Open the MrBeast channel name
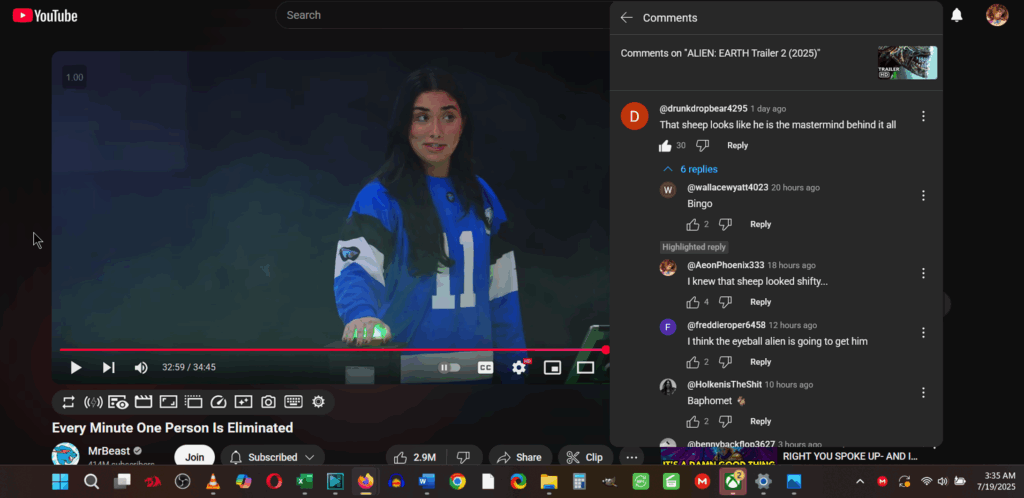Image resolution: width=1024 pixels, height=498 pixels. coord(108,451)
